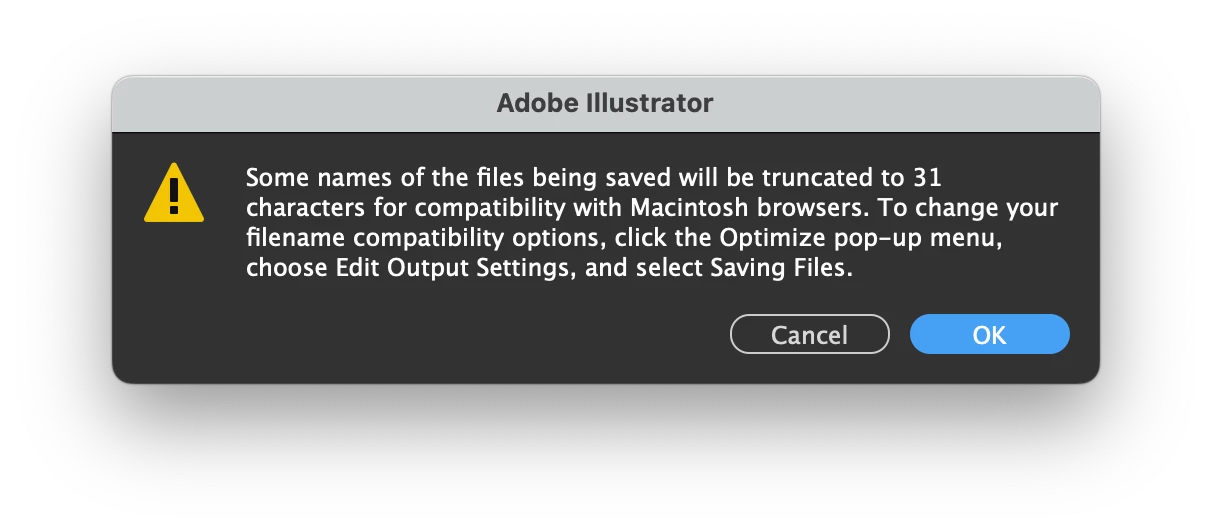Image resolution: width=1212 pixels, height=532 pixels.
Task: Click the number 31 in the warning text
Action: coord(928,179)
